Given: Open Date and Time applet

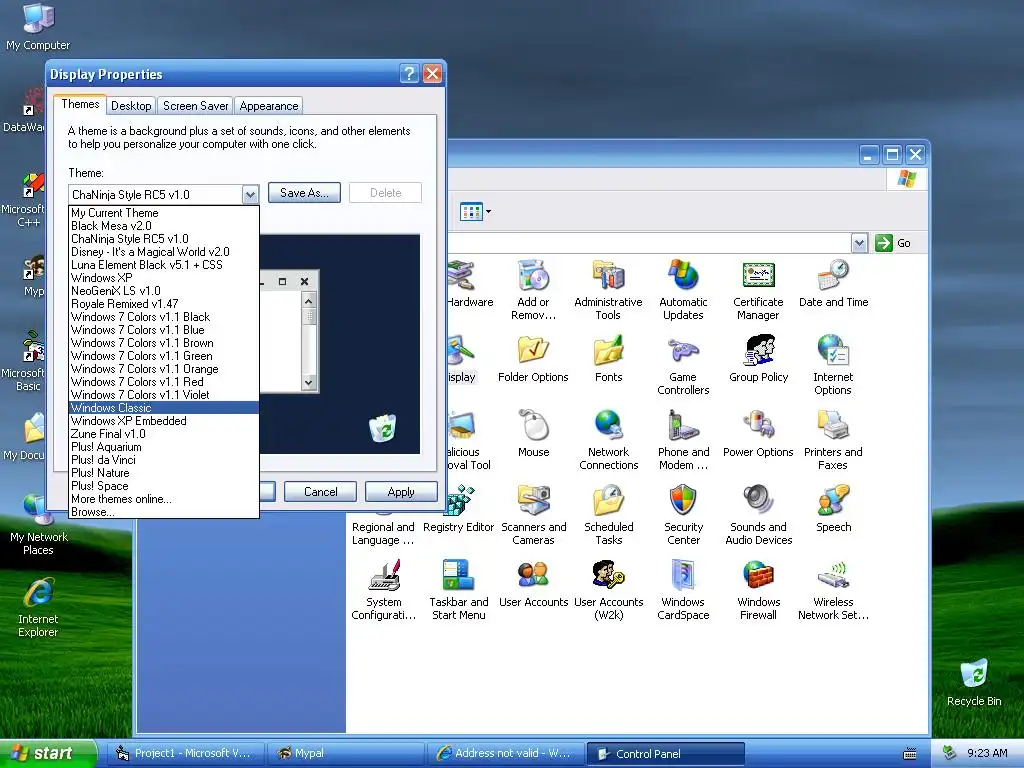Looking at the screenshot, I should pos(833,283).
